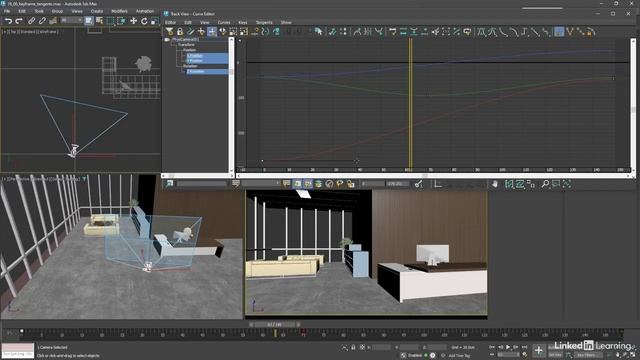Screen dimensions: 640x360
Task: Activate the Pan hand tool in curve editor
Action: (495, 184)
